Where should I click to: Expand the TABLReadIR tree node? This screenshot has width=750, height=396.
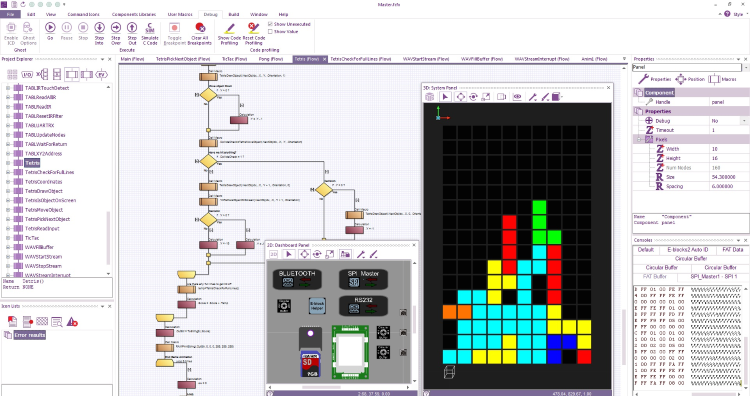pyautogui.click(x=8, y=107)
